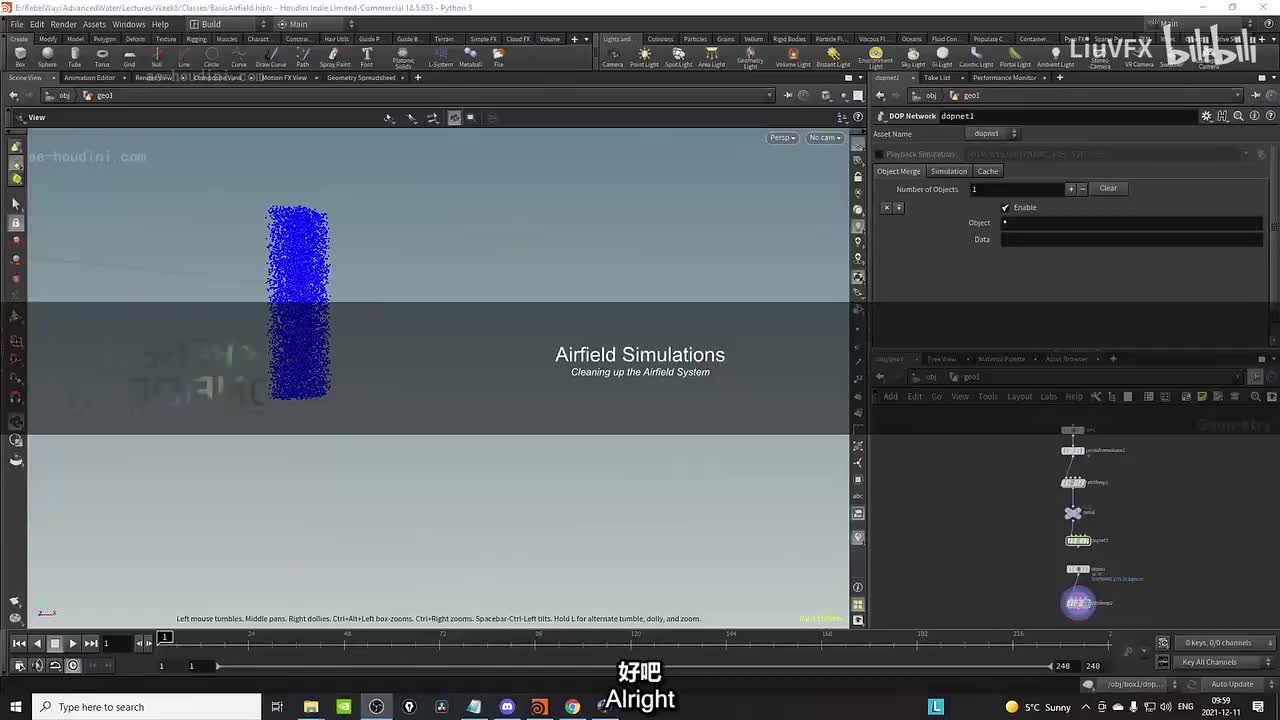Screen dimensions: 1280x720
Task: Create a Sky Light
Action: (x=913, y=57)
